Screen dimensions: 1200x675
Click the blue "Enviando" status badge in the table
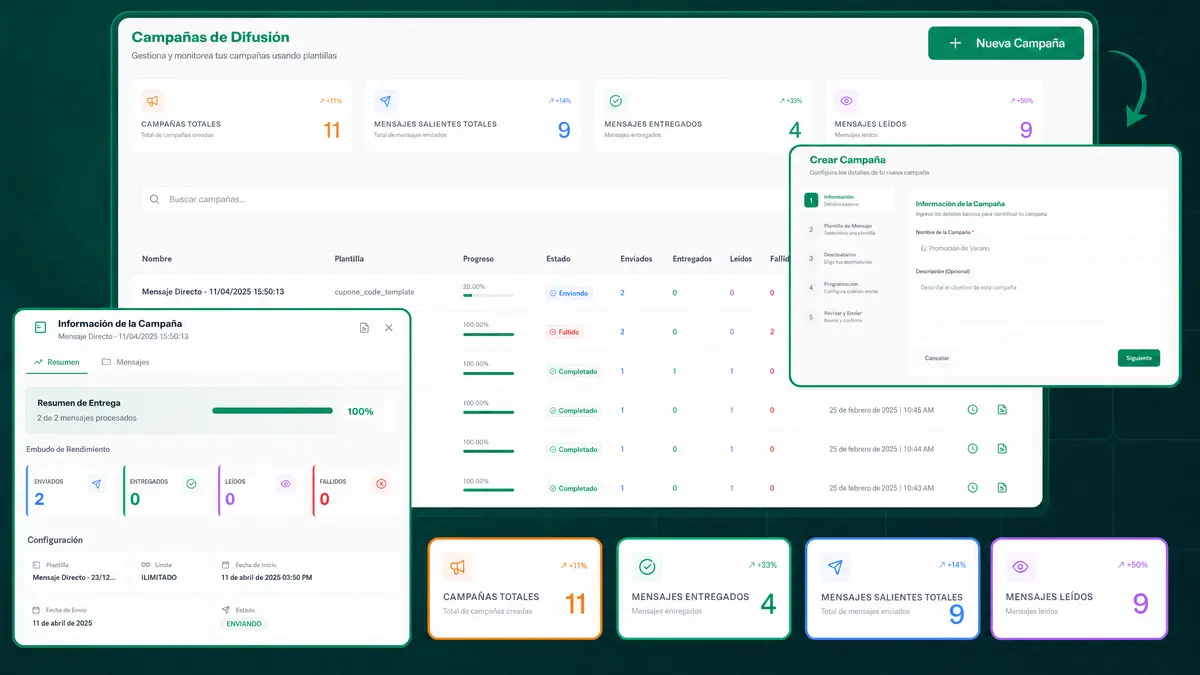tap(569, 293)
